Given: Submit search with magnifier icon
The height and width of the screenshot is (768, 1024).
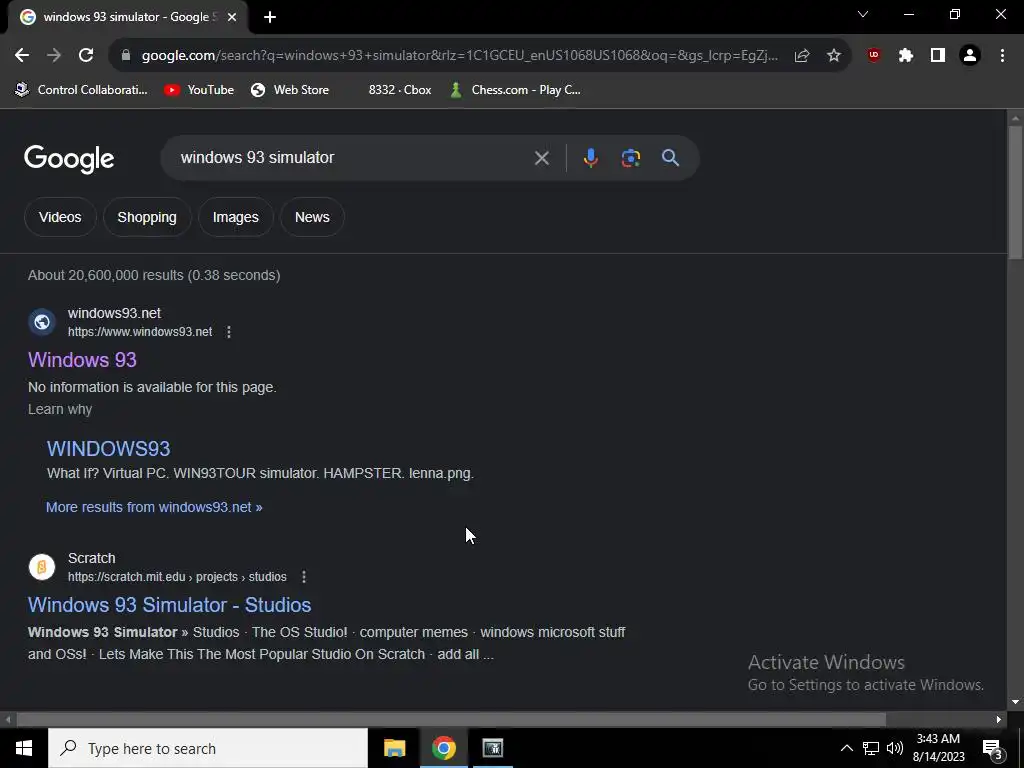Looking at the screenshot, I should pyautogui.click(x=670, y=158).
